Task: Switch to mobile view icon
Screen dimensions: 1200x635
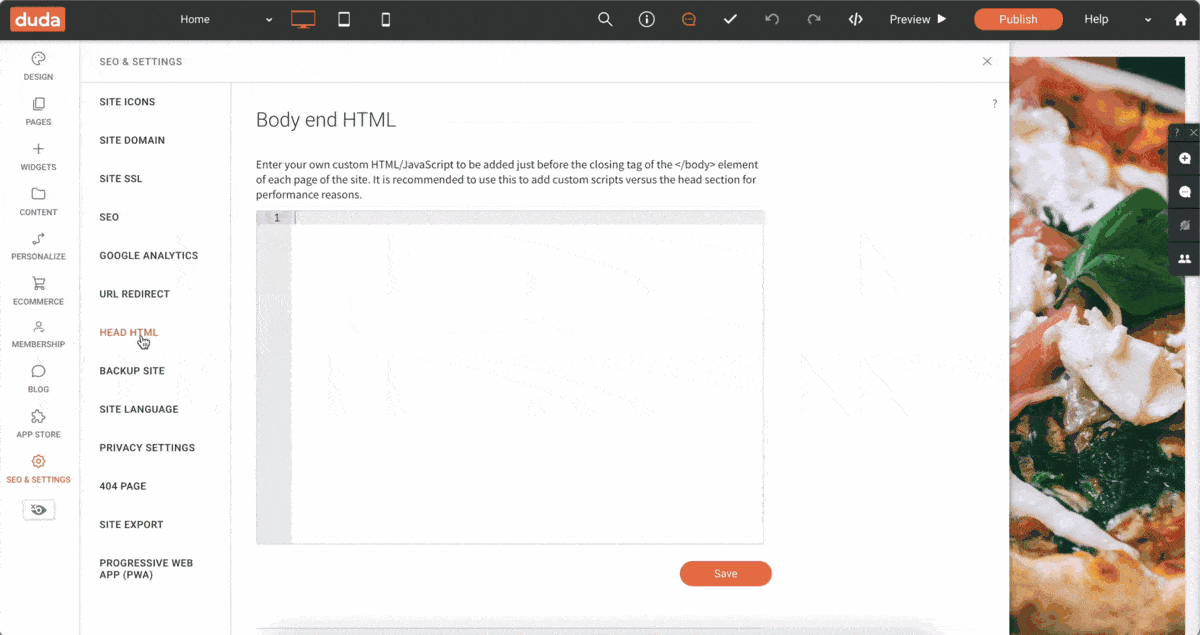Action: tap(386, 19)
